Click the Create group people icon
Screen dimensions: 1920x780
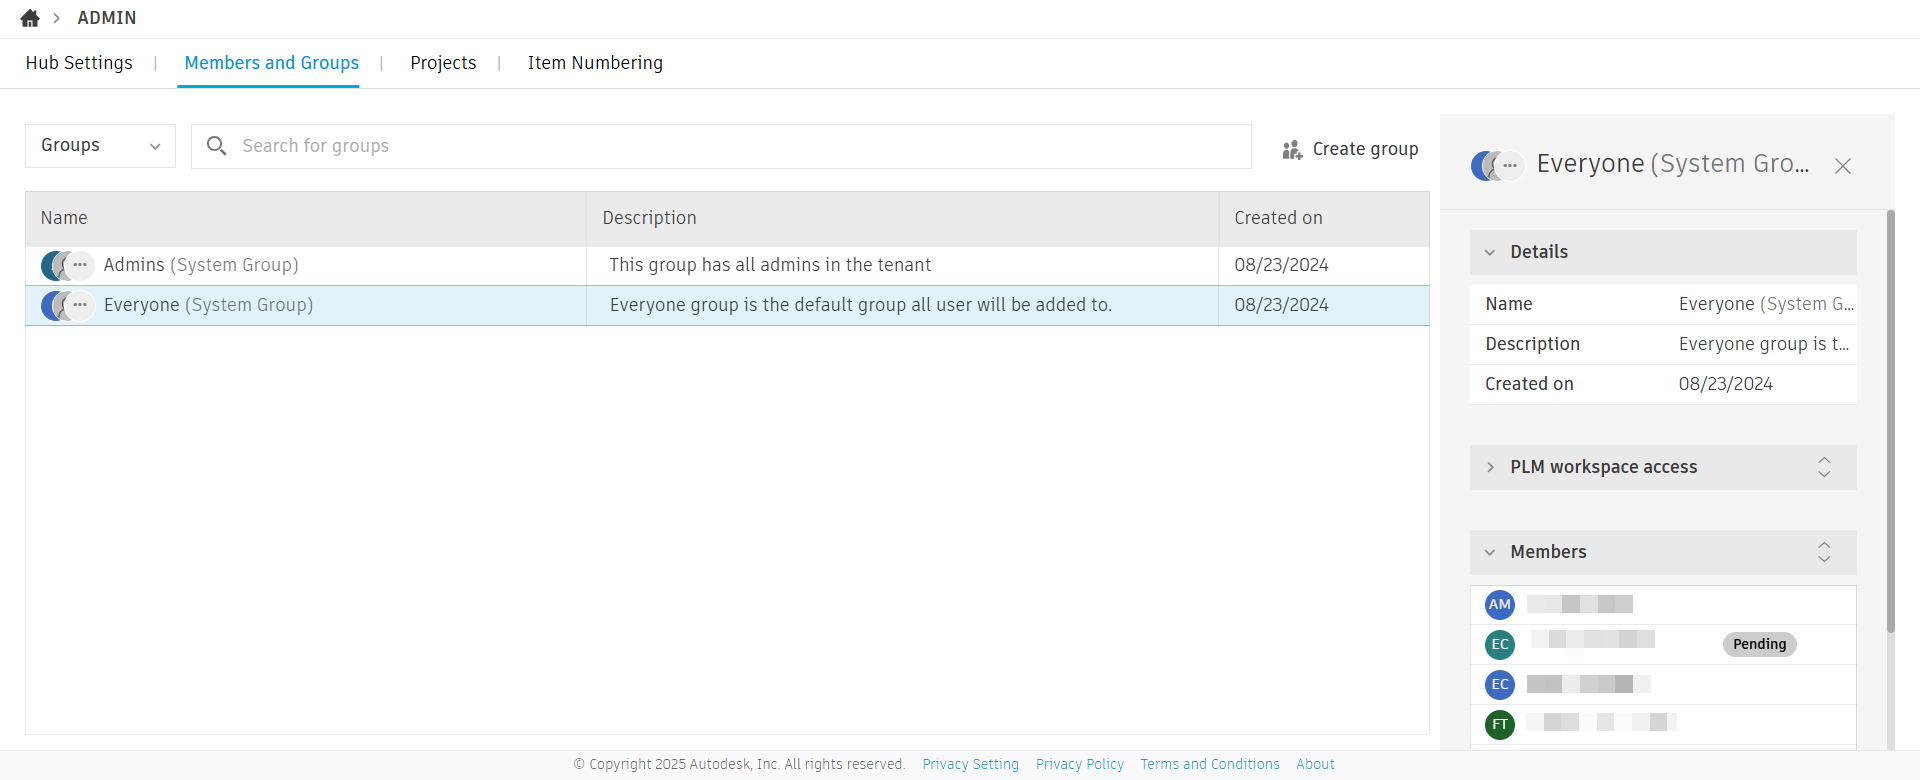click(x=1292, y=149)
